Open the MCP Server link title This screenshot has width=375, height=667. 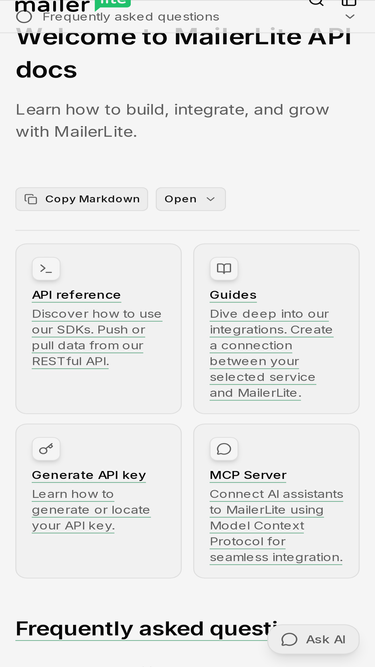(248, 475)
